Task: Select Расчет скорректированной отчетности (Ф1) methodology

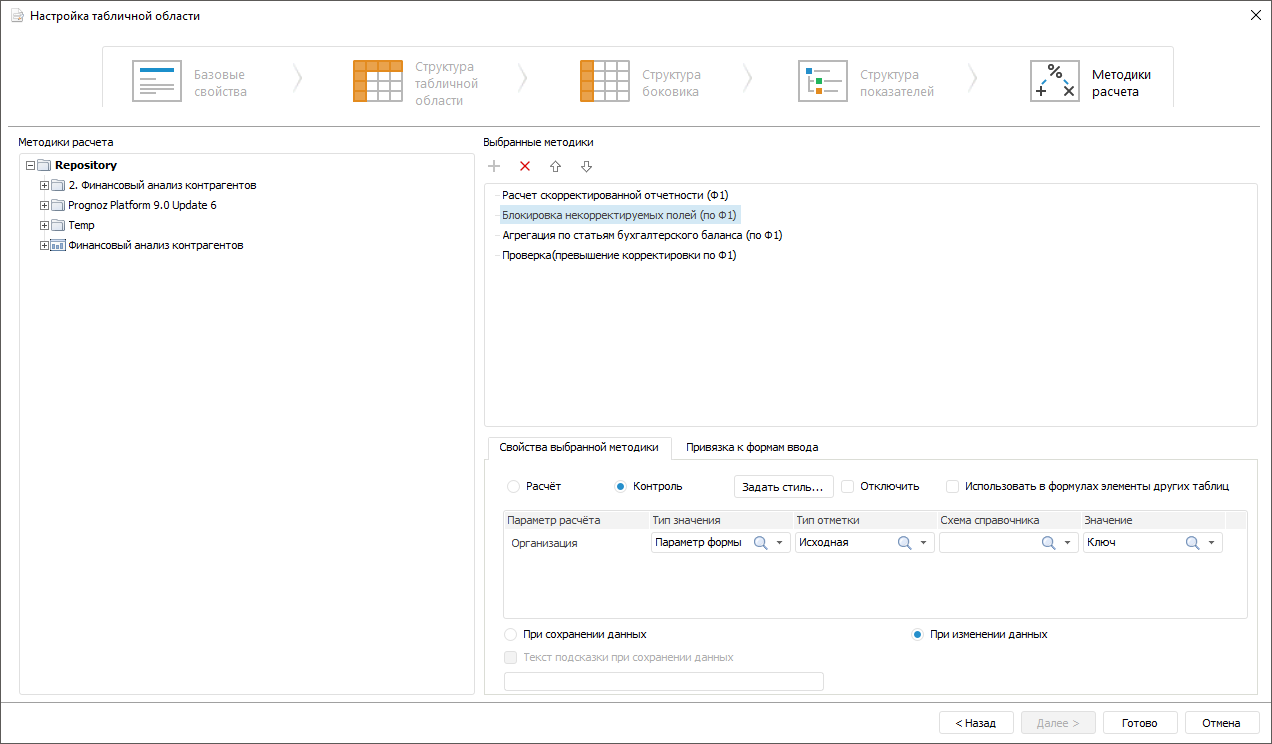Action: point(616,195)
